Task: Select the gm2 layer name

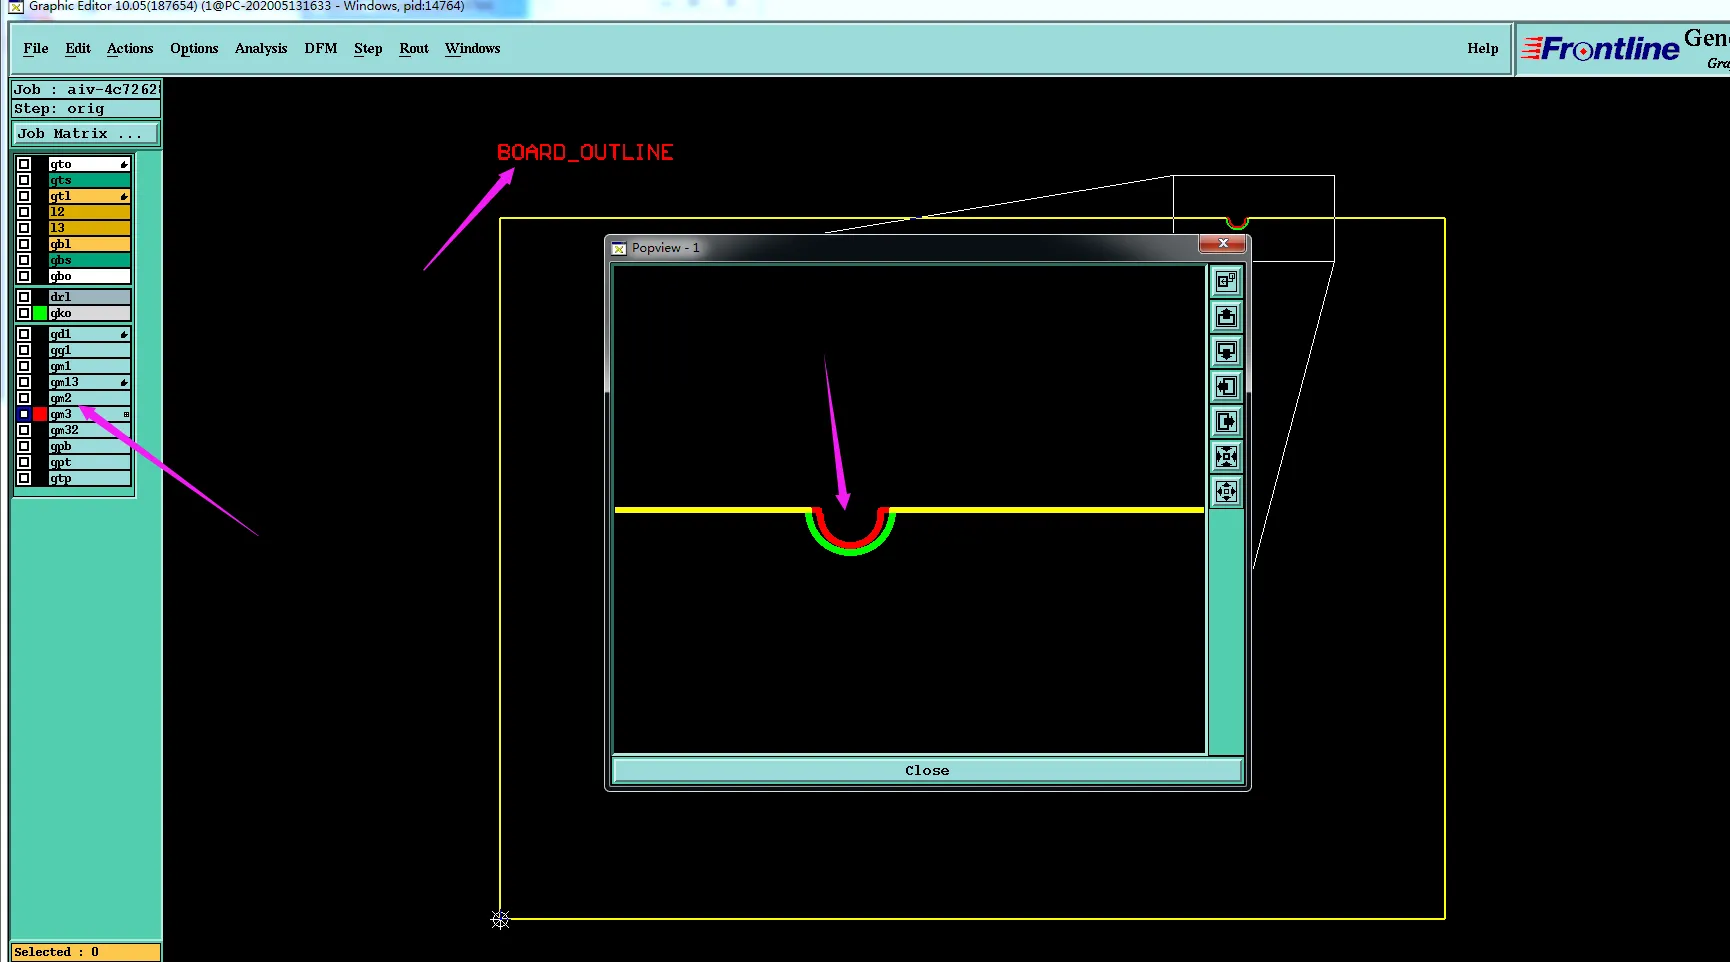Action: [90, 398]
